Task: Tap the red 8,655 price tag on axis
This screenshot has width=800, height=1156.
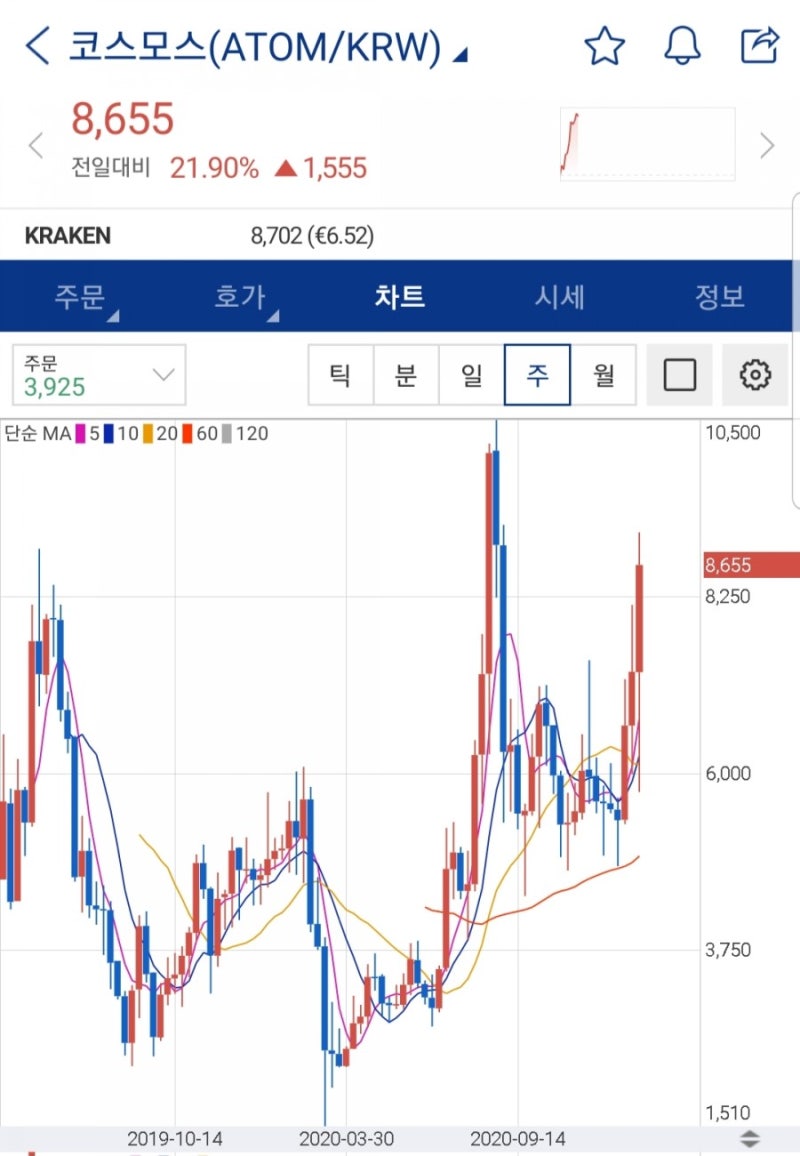Action: (751, 565)
